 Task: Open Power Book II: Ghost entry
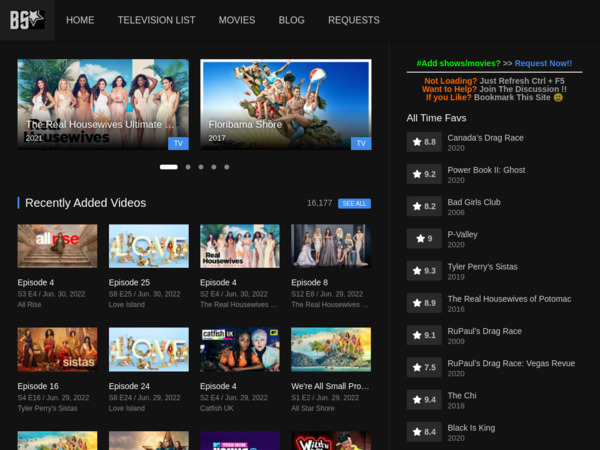486,170
